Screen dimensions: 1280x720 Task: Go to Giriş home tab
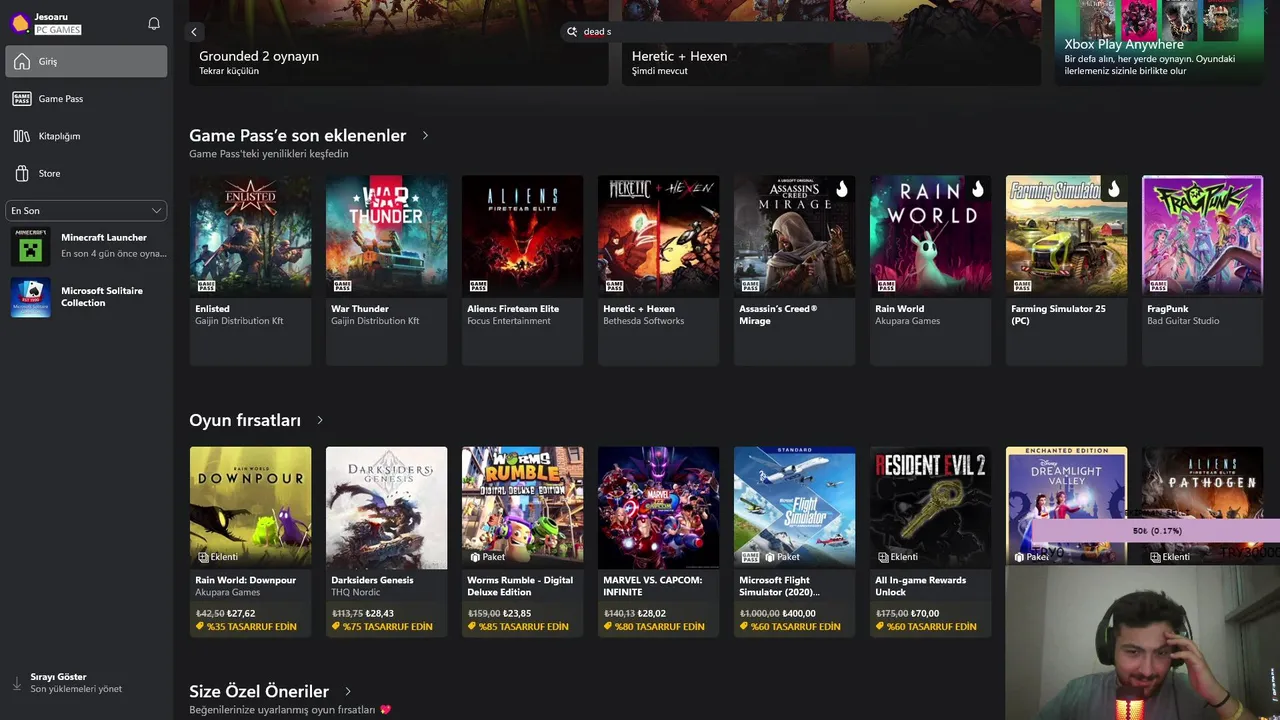tap(86, 61)
